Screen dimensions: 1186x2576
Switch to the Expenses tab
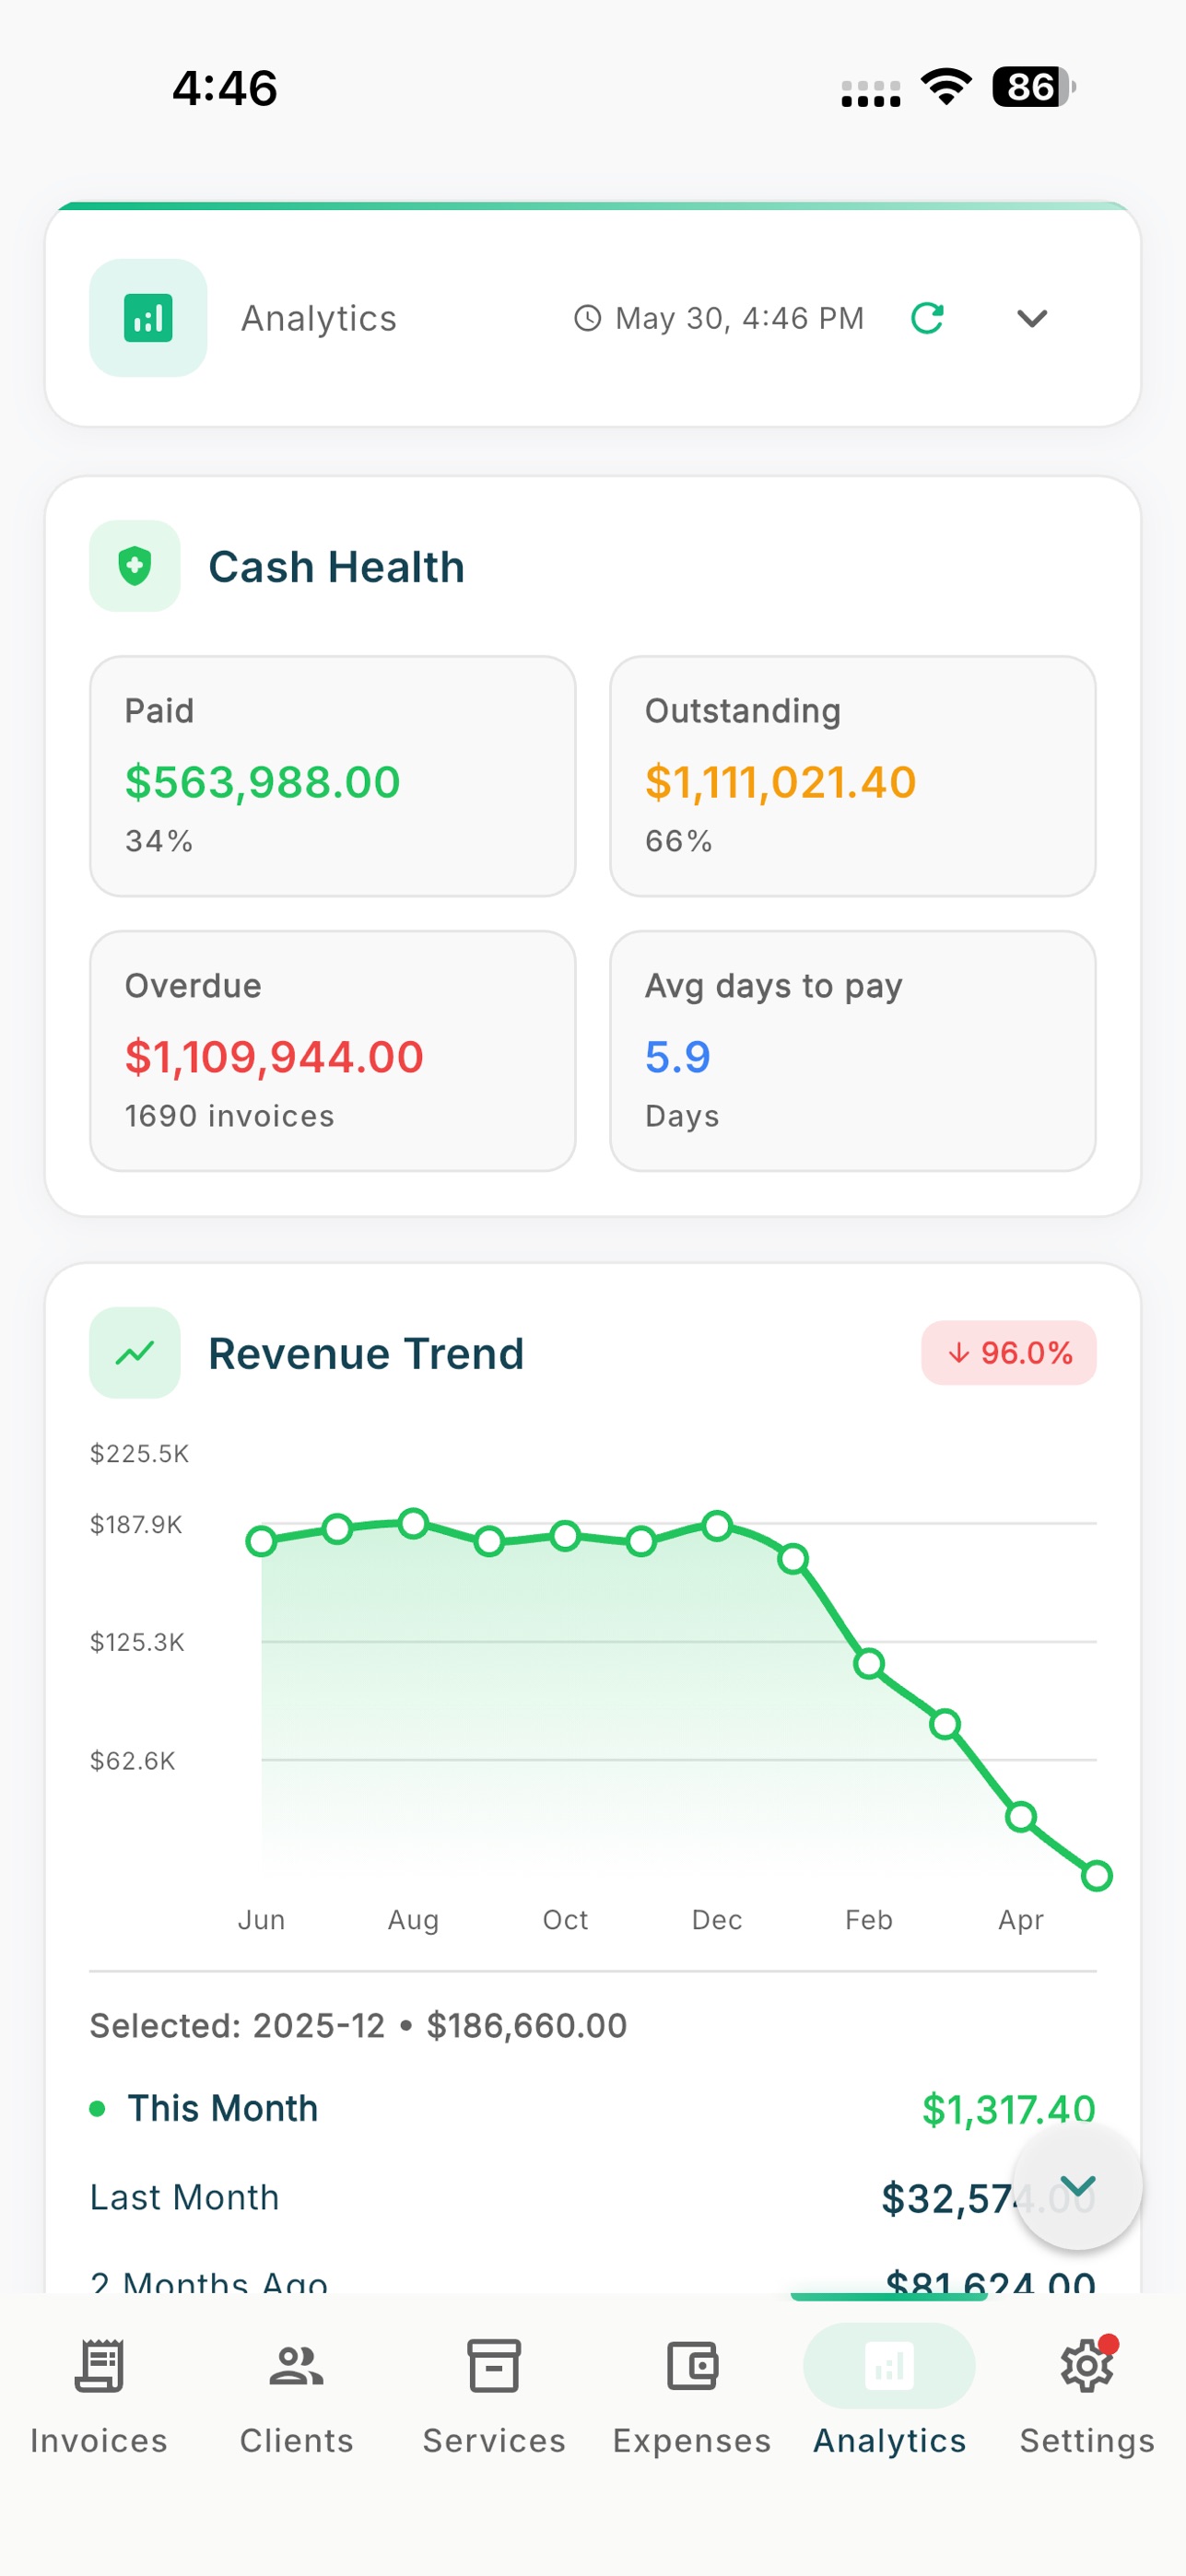pyautogui.click(x=692, y=2397)
